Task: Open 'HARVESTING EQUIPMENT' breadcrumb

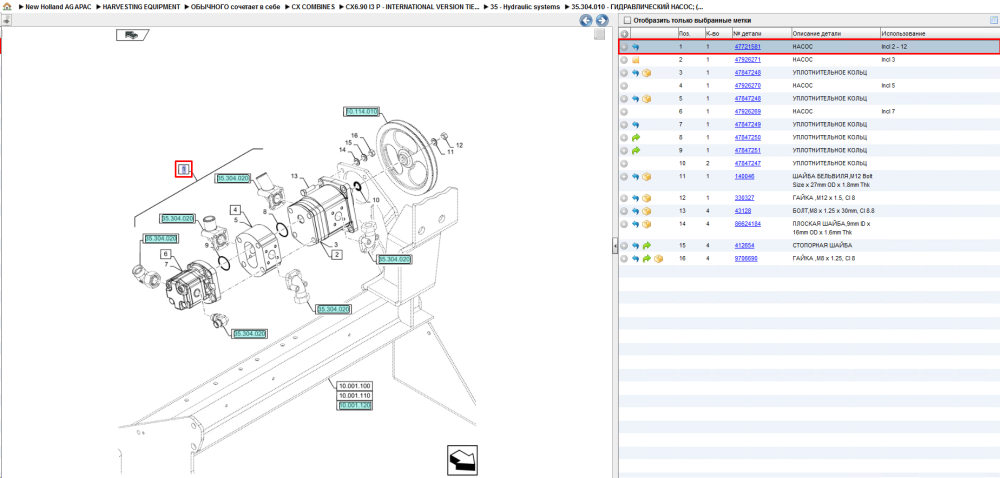Action: pyautogui.click(x=142, y=6)
